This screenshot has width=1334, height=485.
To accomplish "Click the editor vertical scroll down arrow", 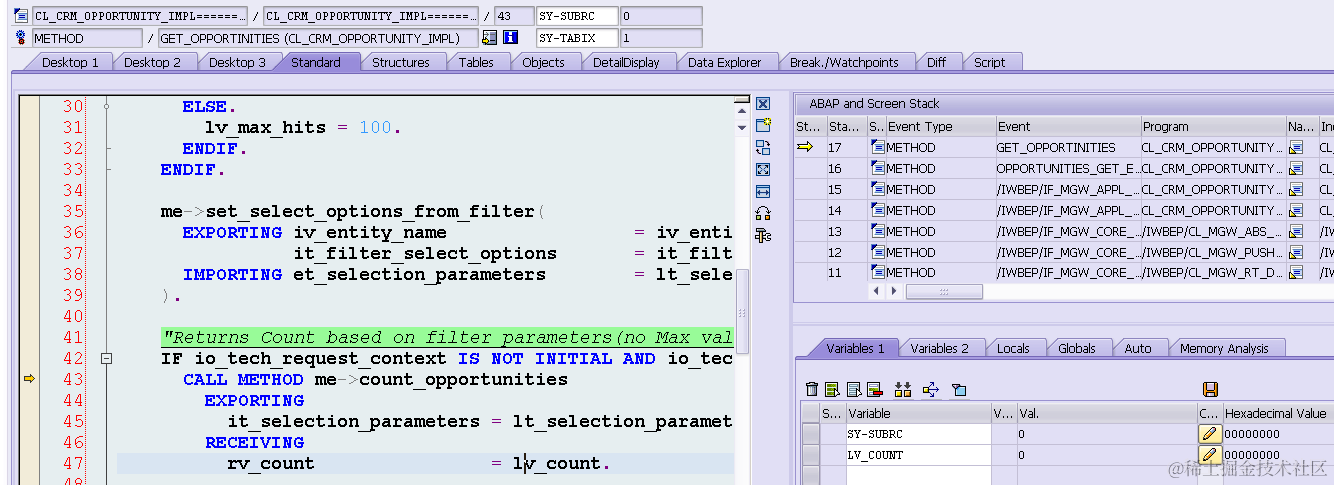I will (x=741, y=127).
